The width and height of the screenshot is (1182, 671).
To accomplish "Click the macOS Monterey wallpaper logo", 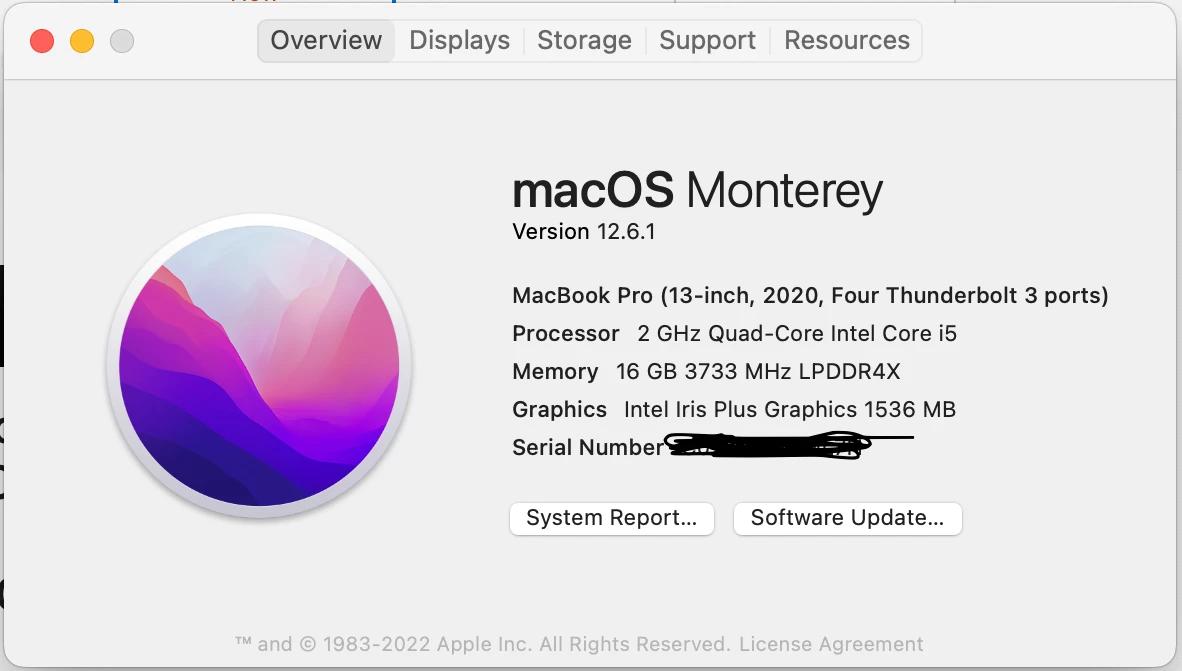I will pyautogui.click(x=259, y=366).
